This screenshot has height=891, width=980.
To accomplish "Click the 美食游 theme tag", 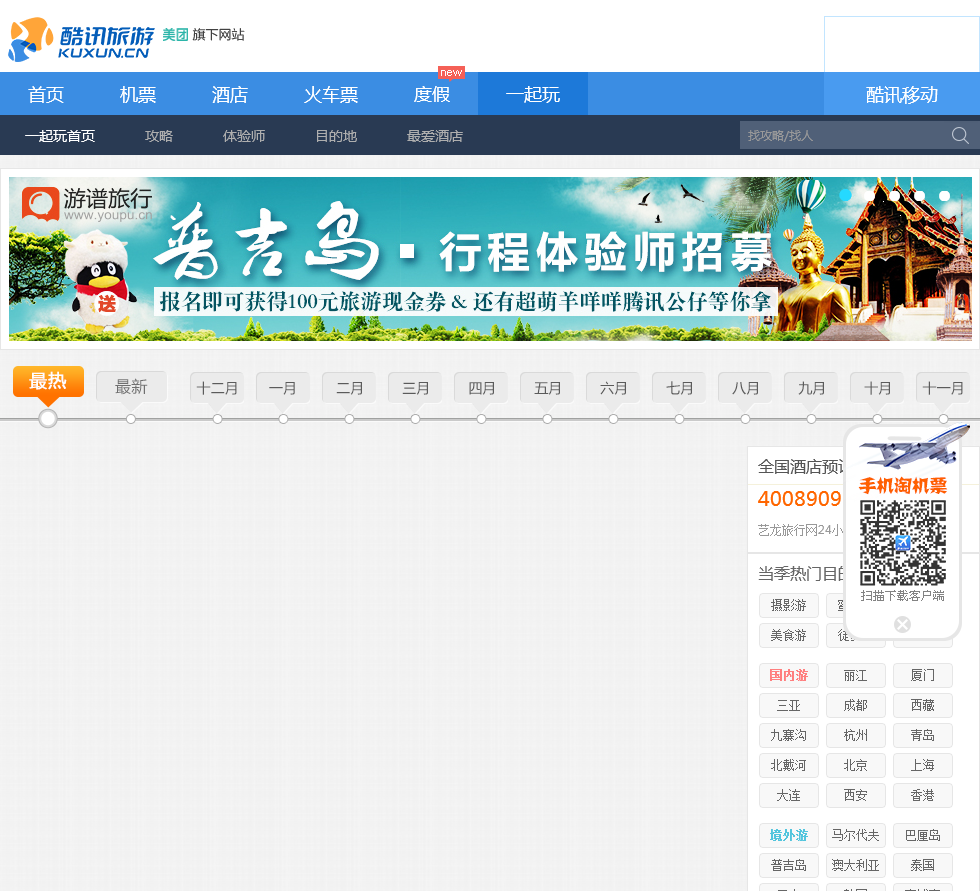I will (789, 635).
